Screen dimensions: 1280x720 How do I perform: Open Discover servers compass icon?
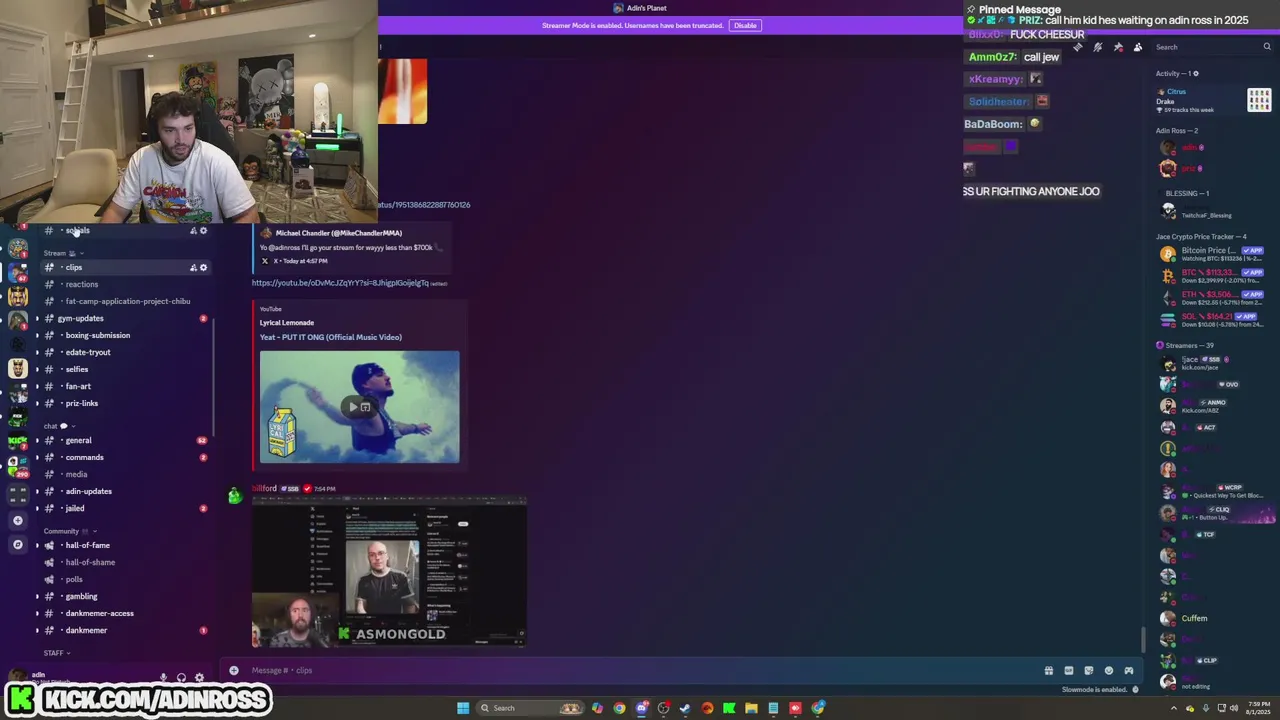(x=17, y=544)
